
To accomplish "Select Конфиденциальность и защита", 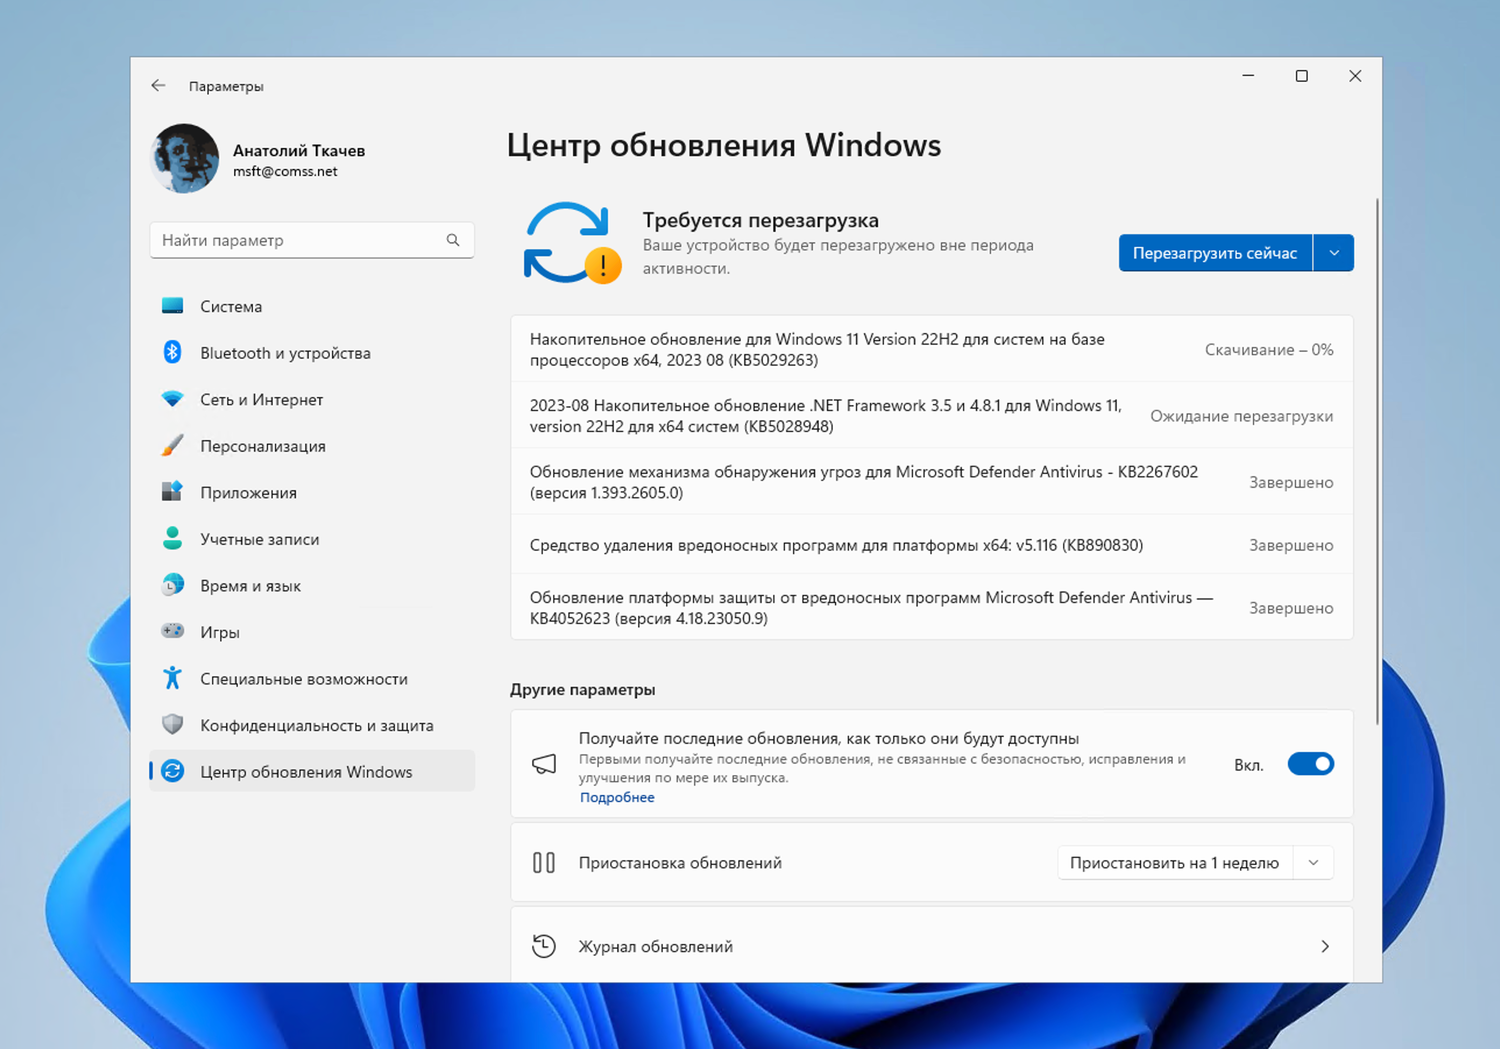I will pyautogui.click(x=312, y=724).
